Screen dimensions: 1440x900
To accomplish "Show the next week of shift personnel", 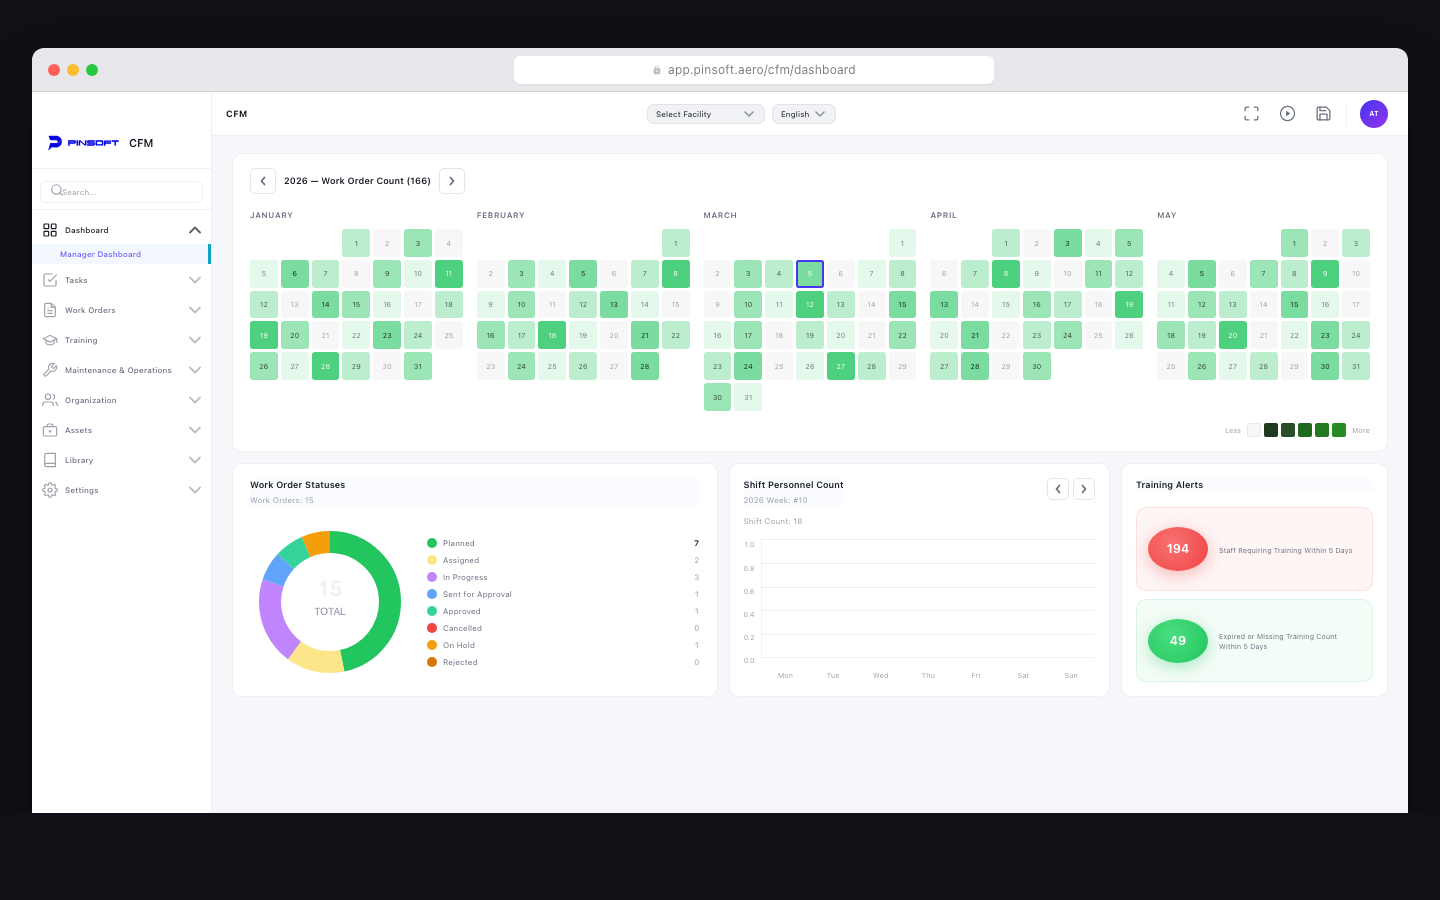I will (x=1084, y=489).
